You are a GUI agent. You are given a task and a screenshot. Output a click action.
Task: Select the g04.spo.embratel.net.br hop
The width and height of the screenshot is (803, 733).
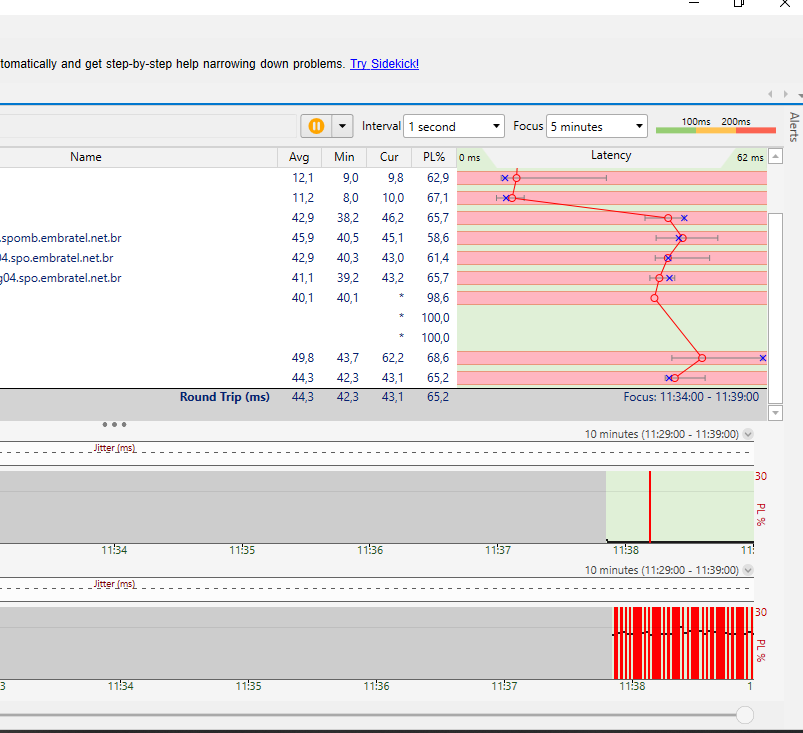[x=61, y=278]
